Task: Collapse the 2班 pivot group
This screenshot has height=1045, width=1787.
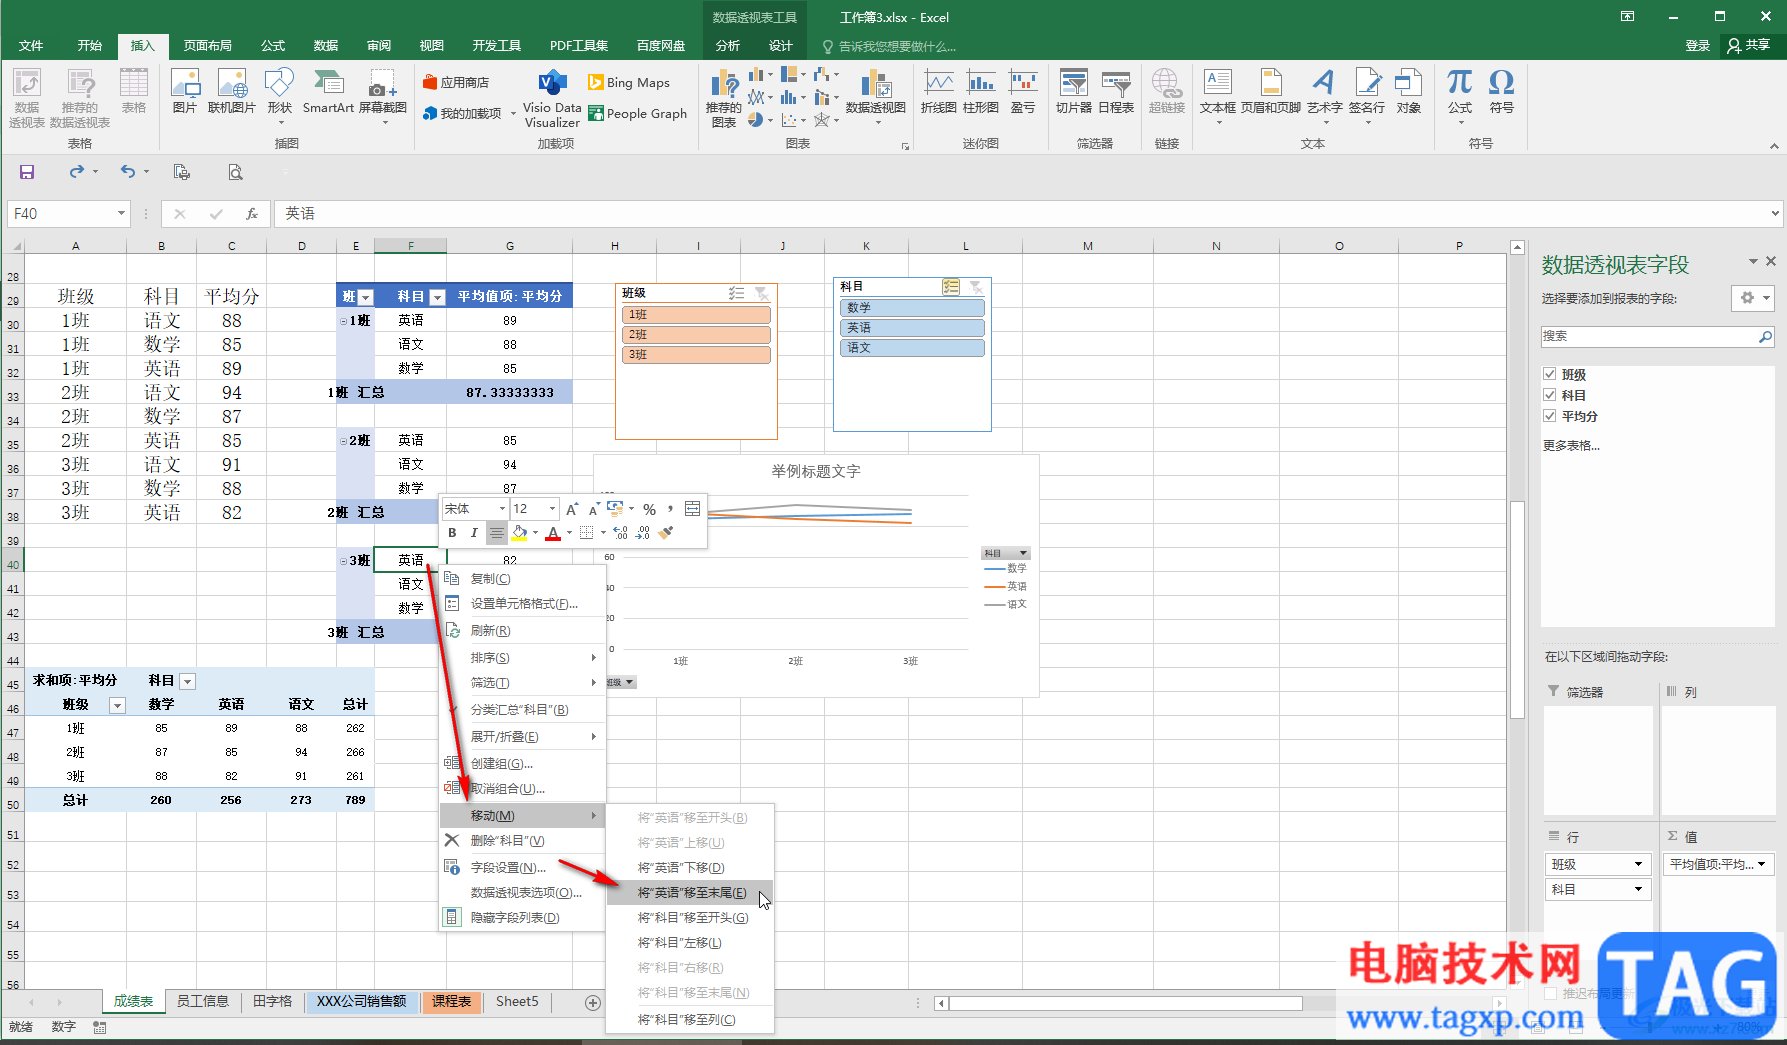Action: pos(343,441)
